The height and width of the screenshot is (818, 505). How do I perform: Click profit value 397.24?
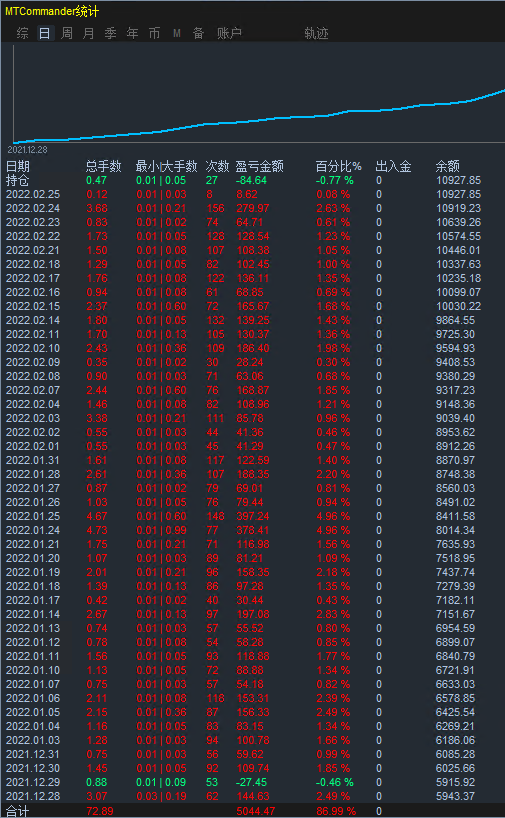pos(253,516)
